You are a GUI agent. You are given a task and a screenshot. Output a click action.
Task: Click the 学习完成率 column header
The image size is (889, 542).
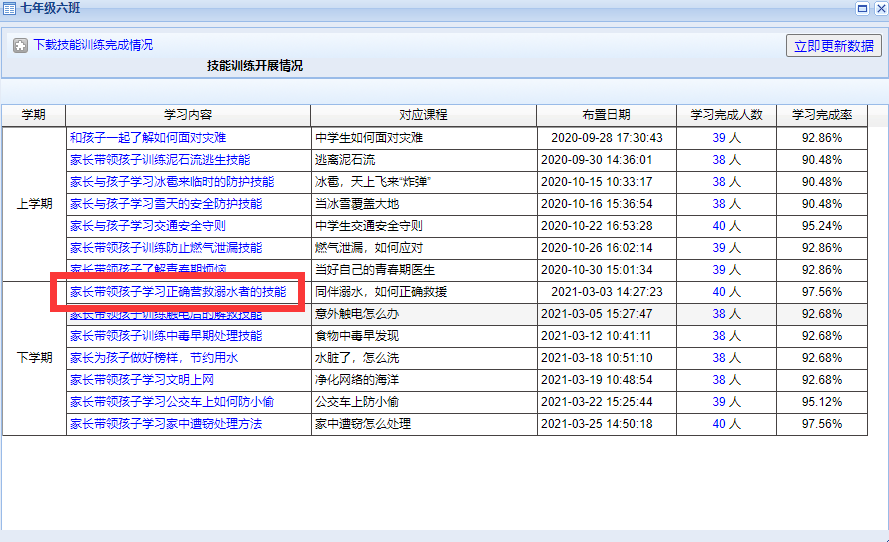point(821,115)
